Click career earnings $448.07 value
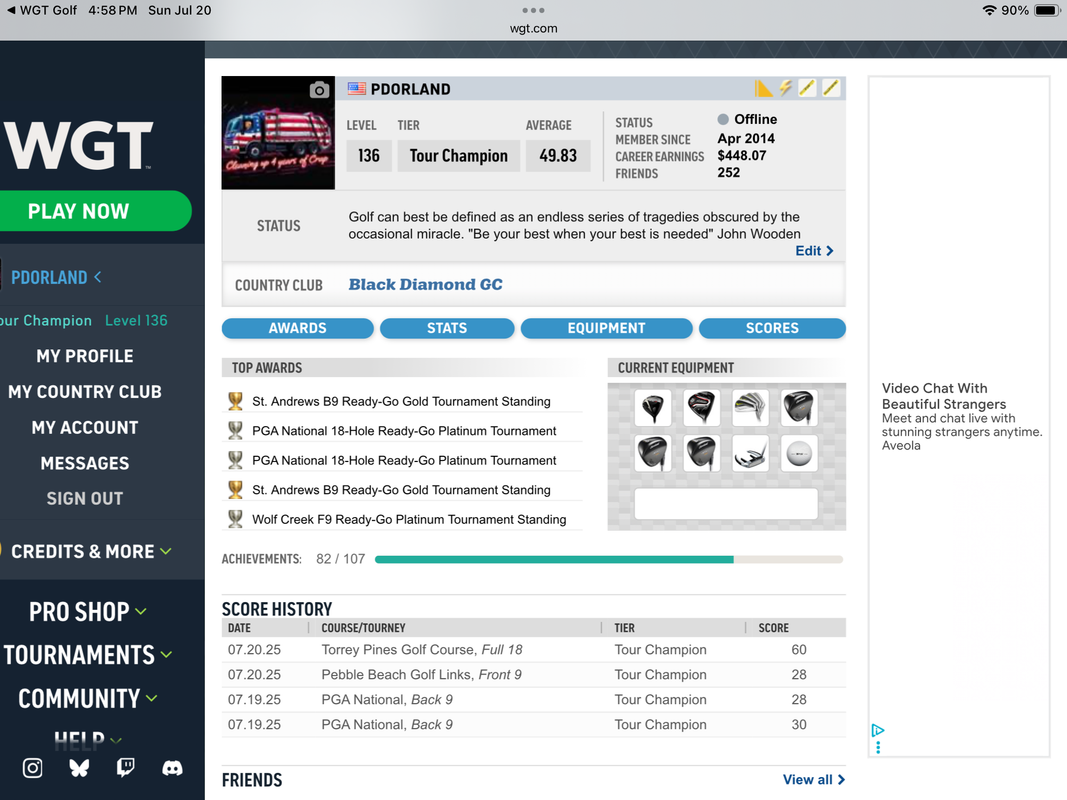 tap(742, 155)
